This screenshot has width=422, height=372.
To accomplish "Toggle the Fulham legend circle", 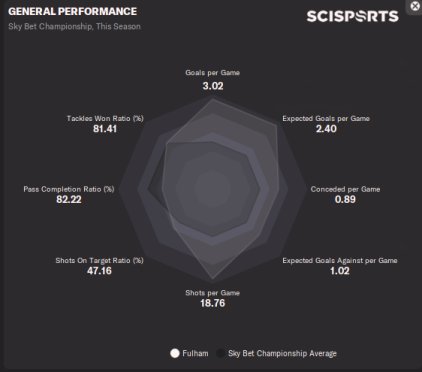I will tap(175, 353).
